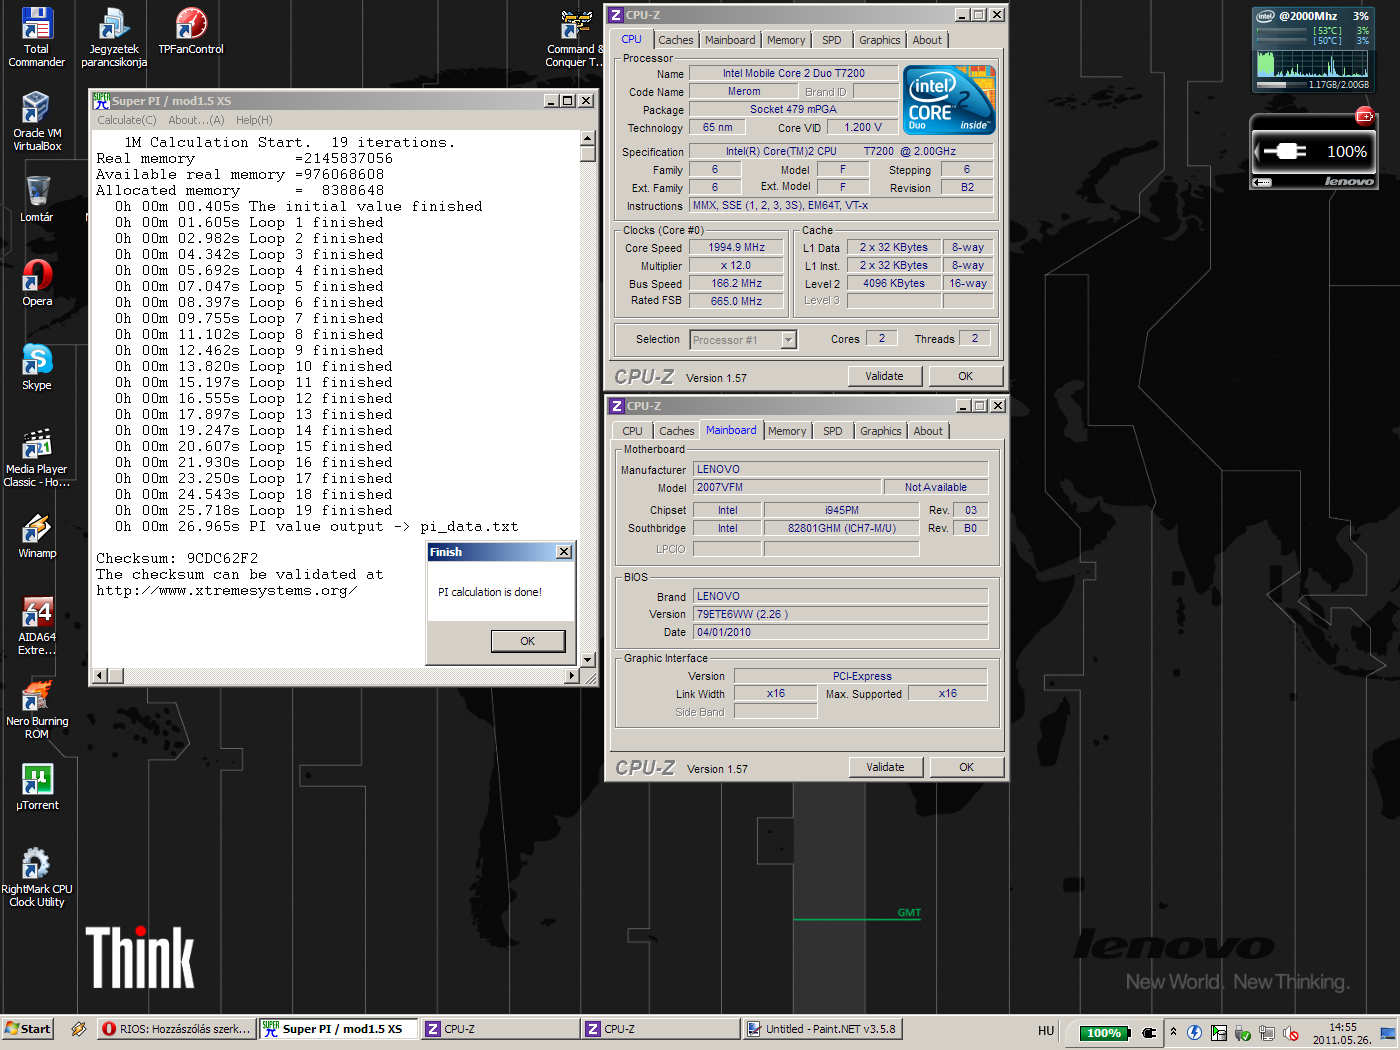1400x1050 pixels.
Task: Click OK in upper CPU-Z window
Action: point(965,376)
